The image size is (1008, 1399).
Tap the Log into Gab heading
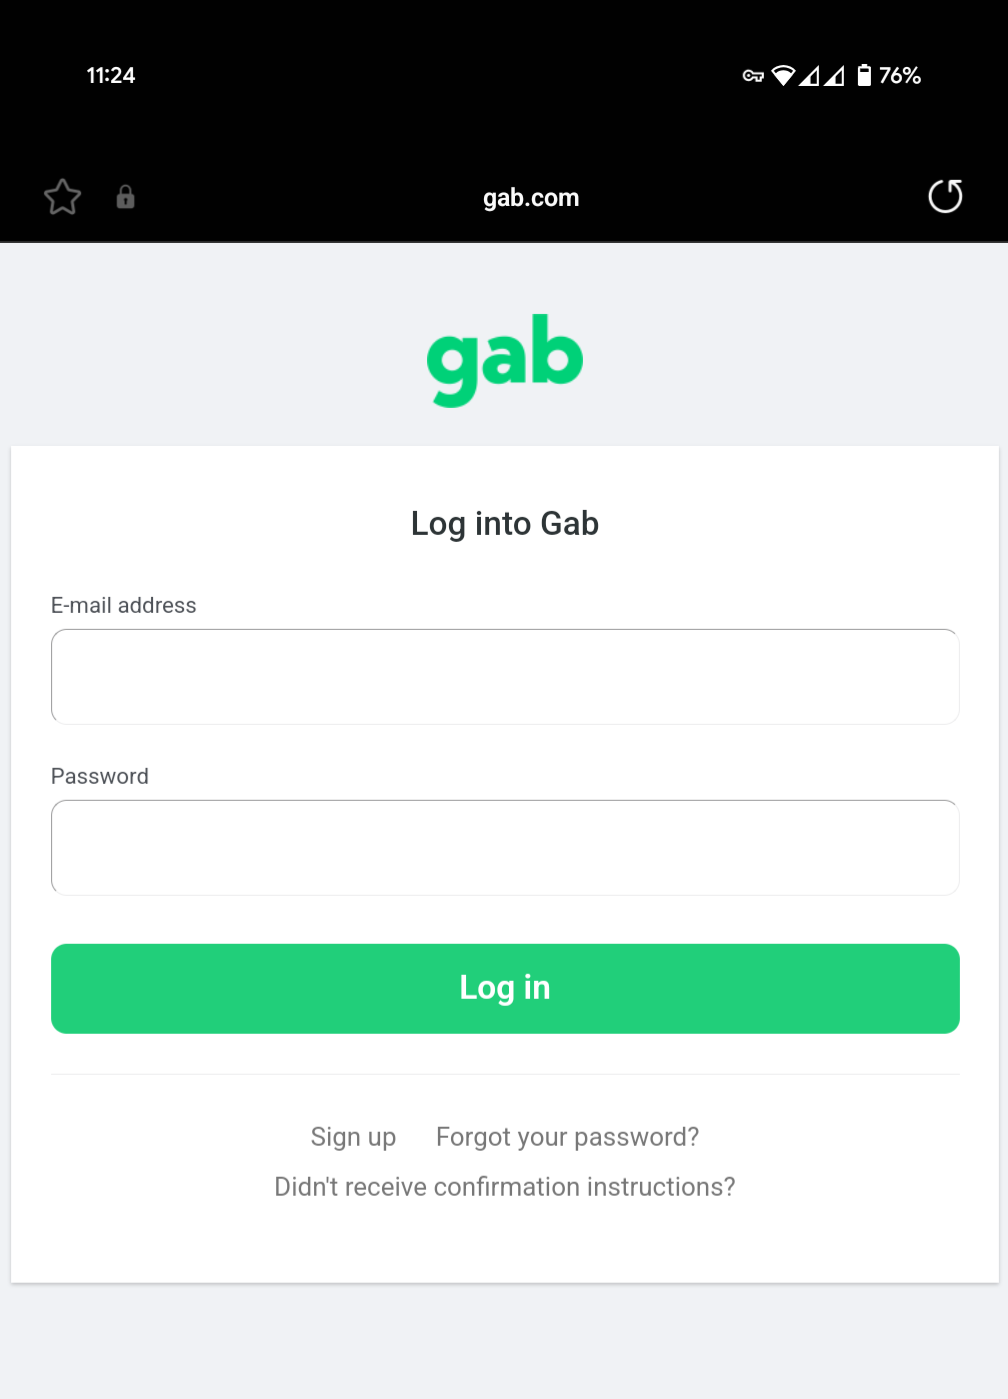(505, 524)
